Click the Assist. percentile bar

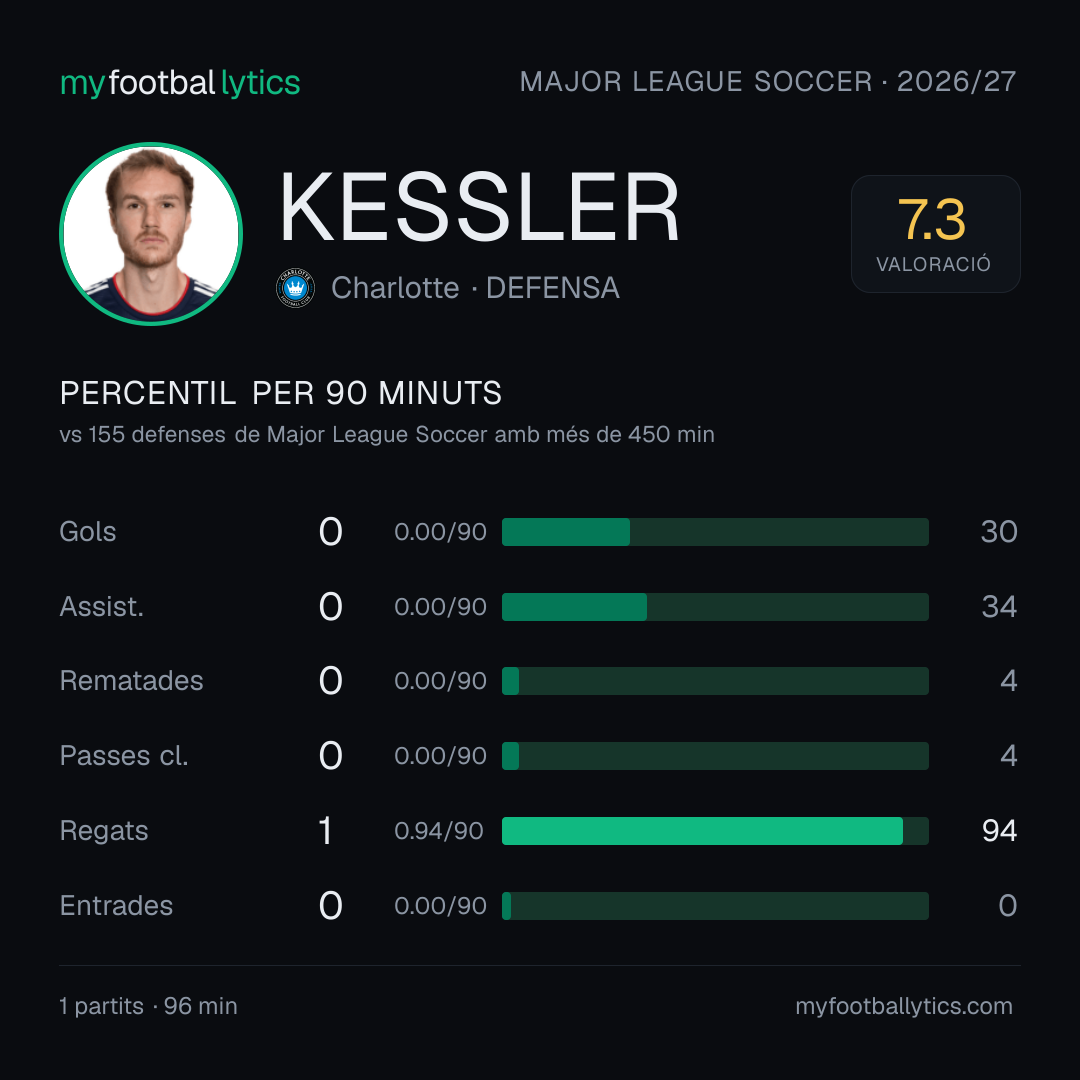point(715,607)
